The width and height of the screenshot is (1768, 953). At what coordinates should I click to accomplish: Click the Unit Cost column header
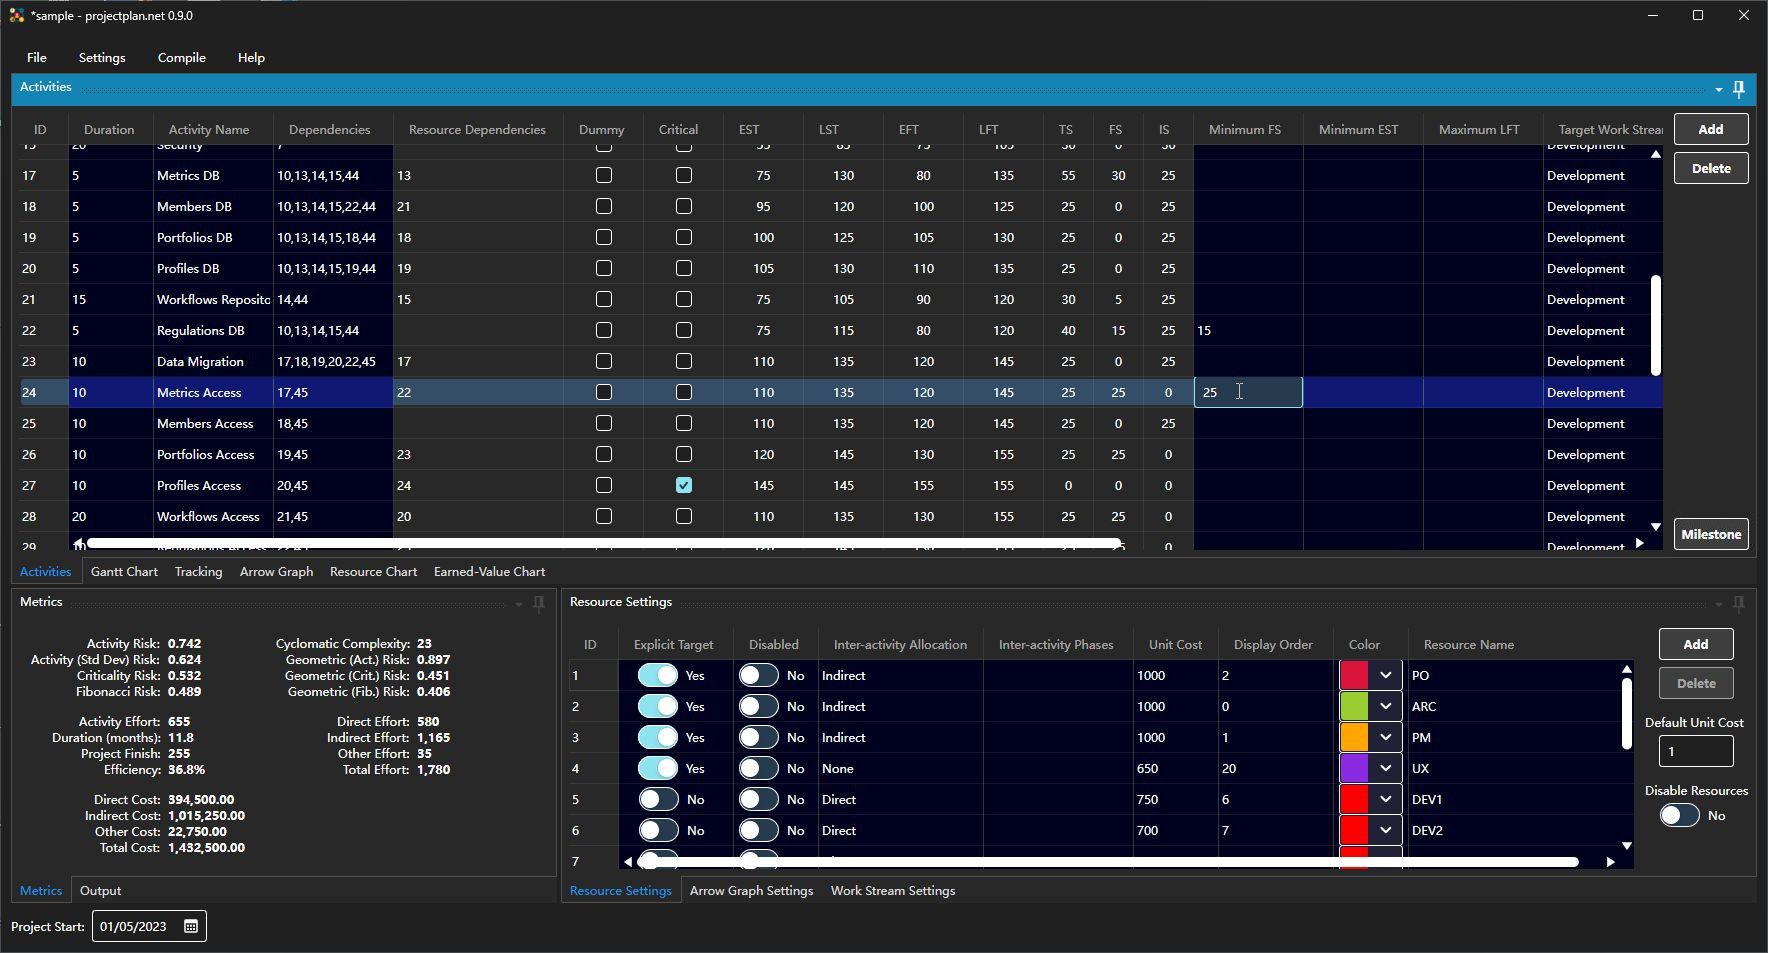1175,645
